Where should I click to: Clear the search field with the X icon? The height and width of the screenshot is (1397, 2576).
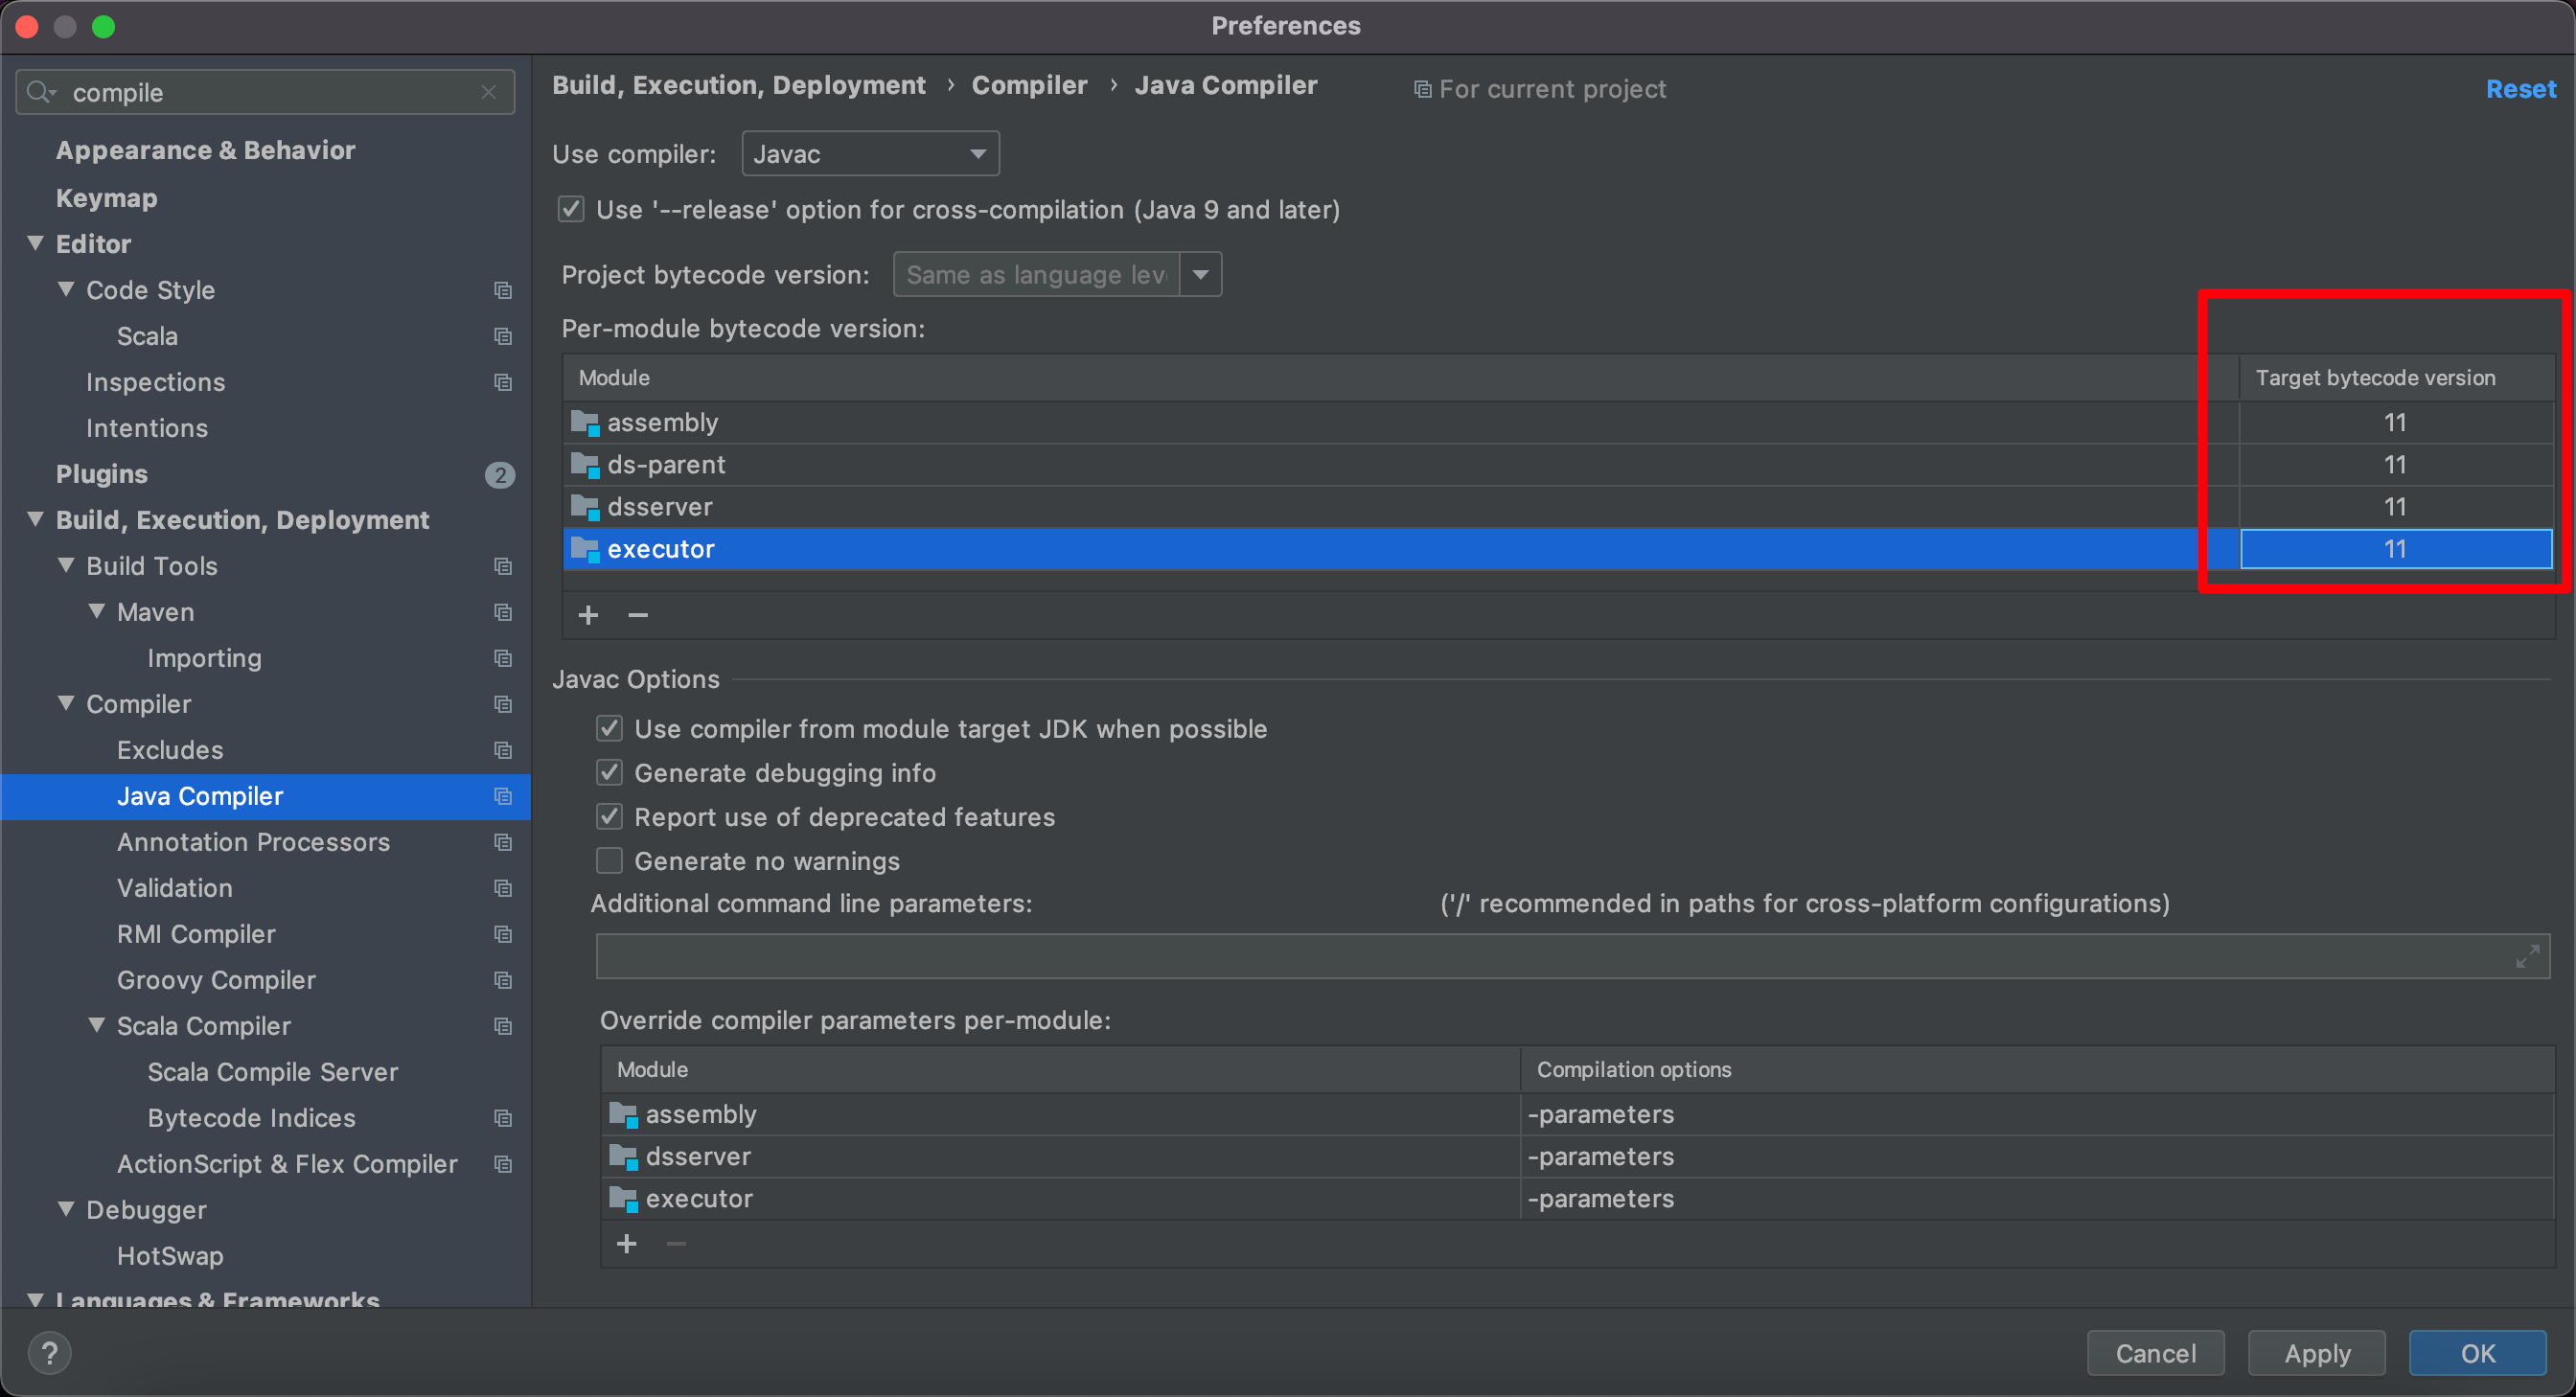pos(488,93)
